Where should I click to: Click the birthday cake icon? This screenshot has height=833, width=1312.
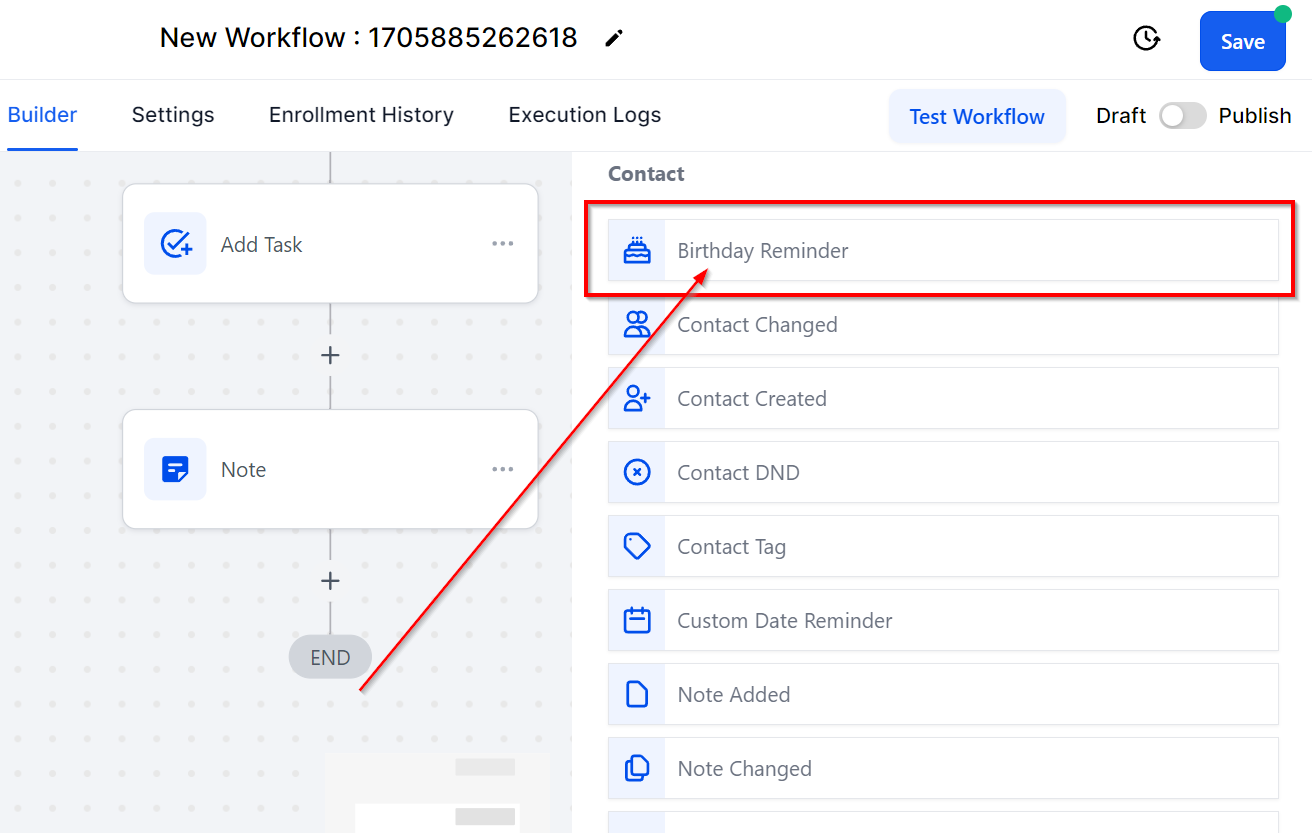coord(637,250)
